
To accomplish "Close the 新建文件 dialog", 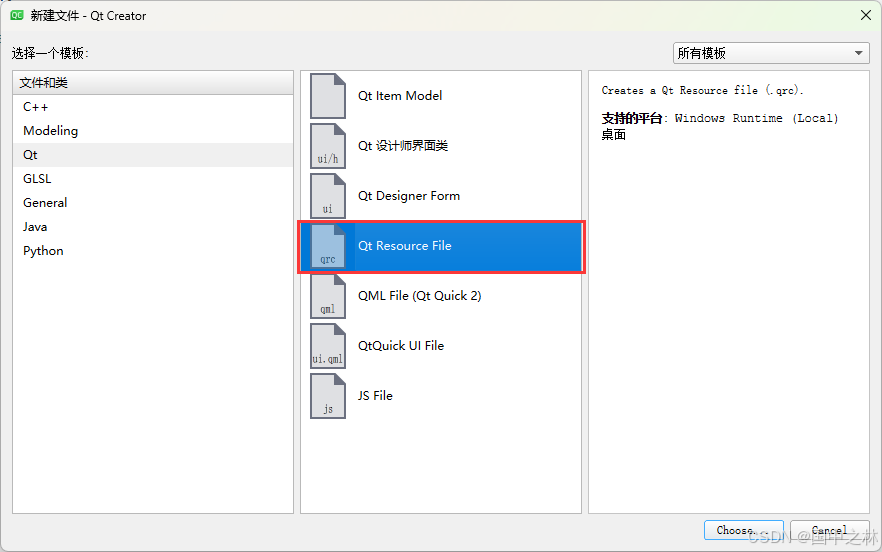I will (866, 15).
